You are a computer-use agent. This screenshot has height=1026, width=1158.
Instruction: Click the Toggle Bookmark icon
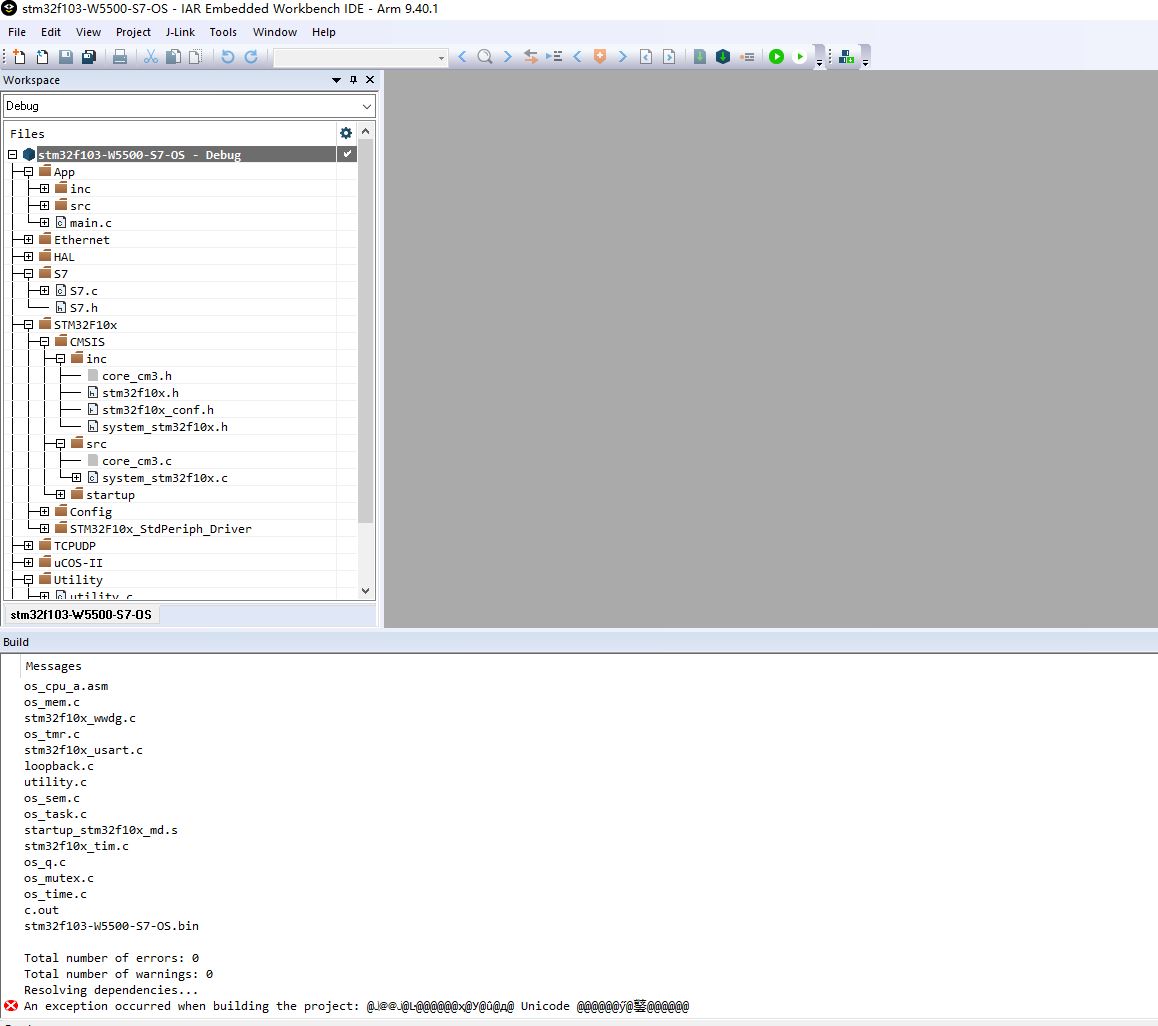[x=600, y=57]
